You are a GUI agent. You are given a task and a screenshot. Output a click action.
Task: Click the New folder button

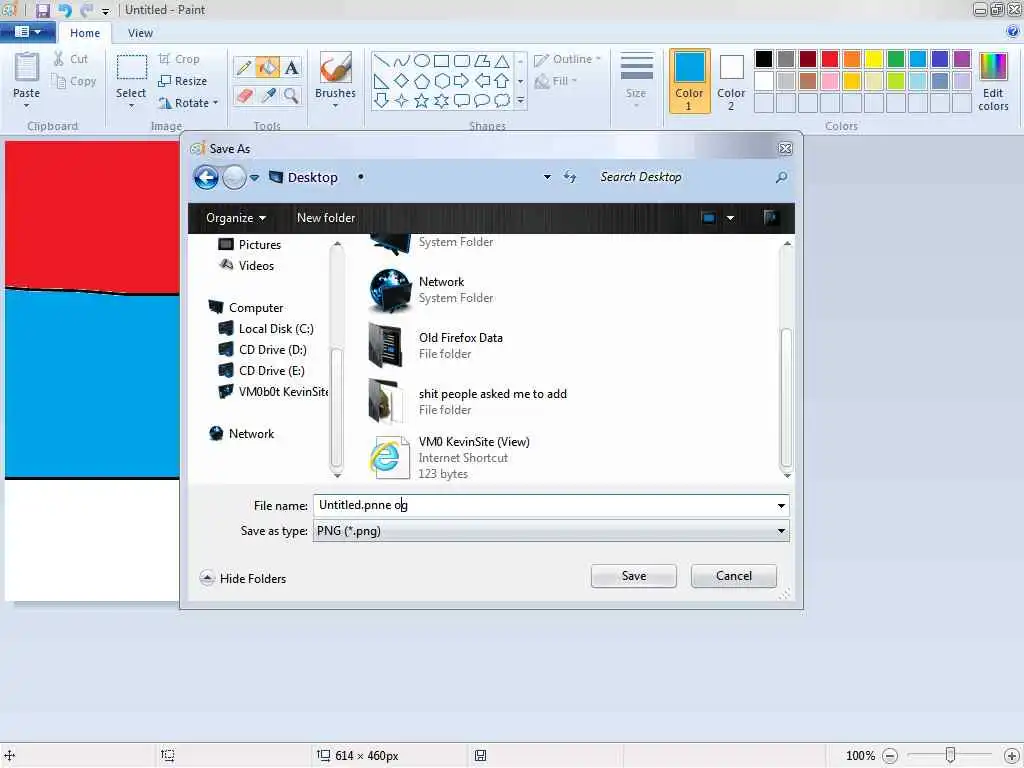(326, 217)
